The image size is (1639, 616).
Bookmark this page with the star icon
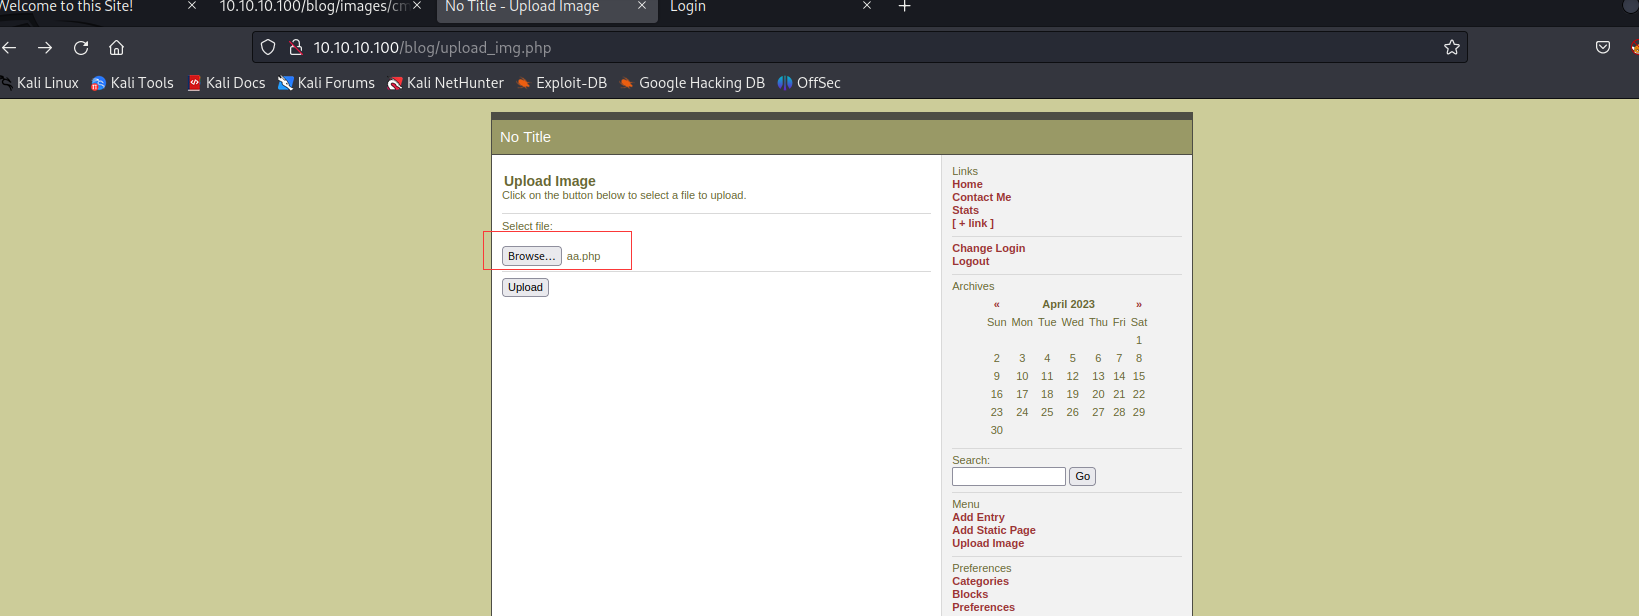click(x=1452, y=47)
